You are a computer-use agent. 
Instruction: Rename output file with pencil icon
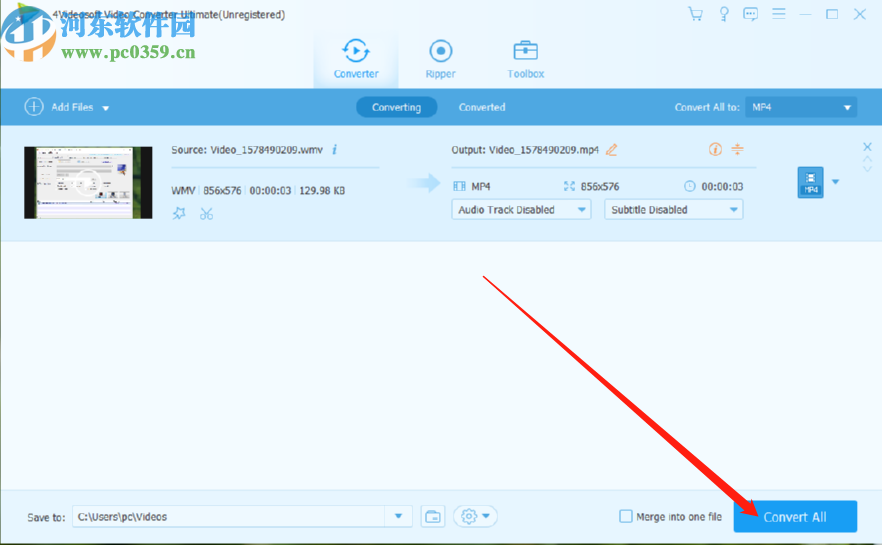tap(611, 150)
